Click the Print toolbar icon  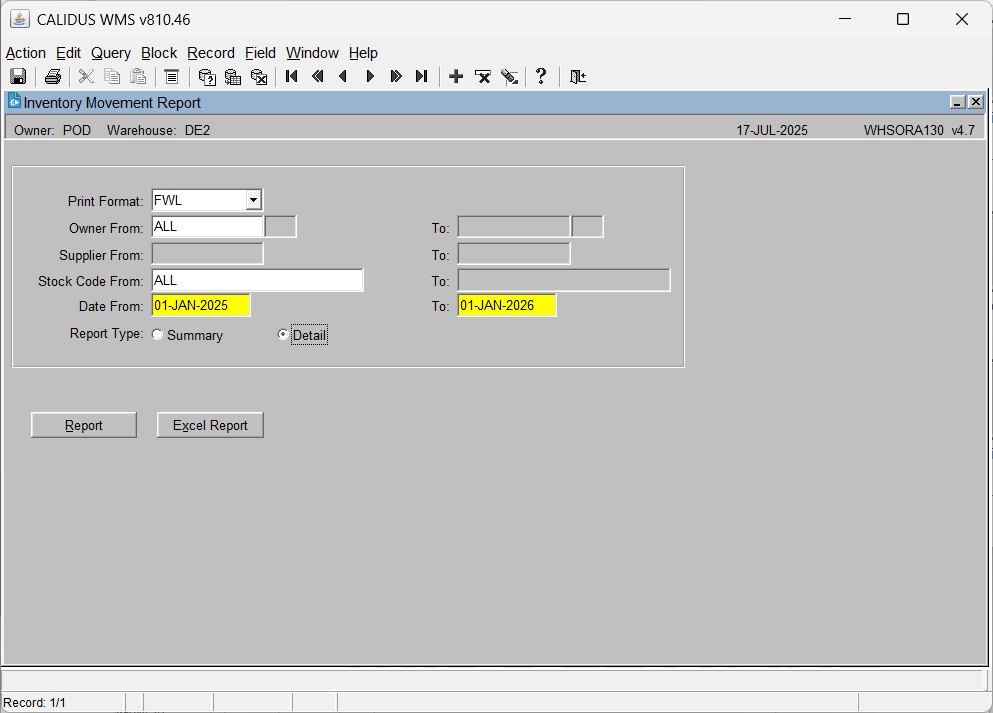coord(53,77)
